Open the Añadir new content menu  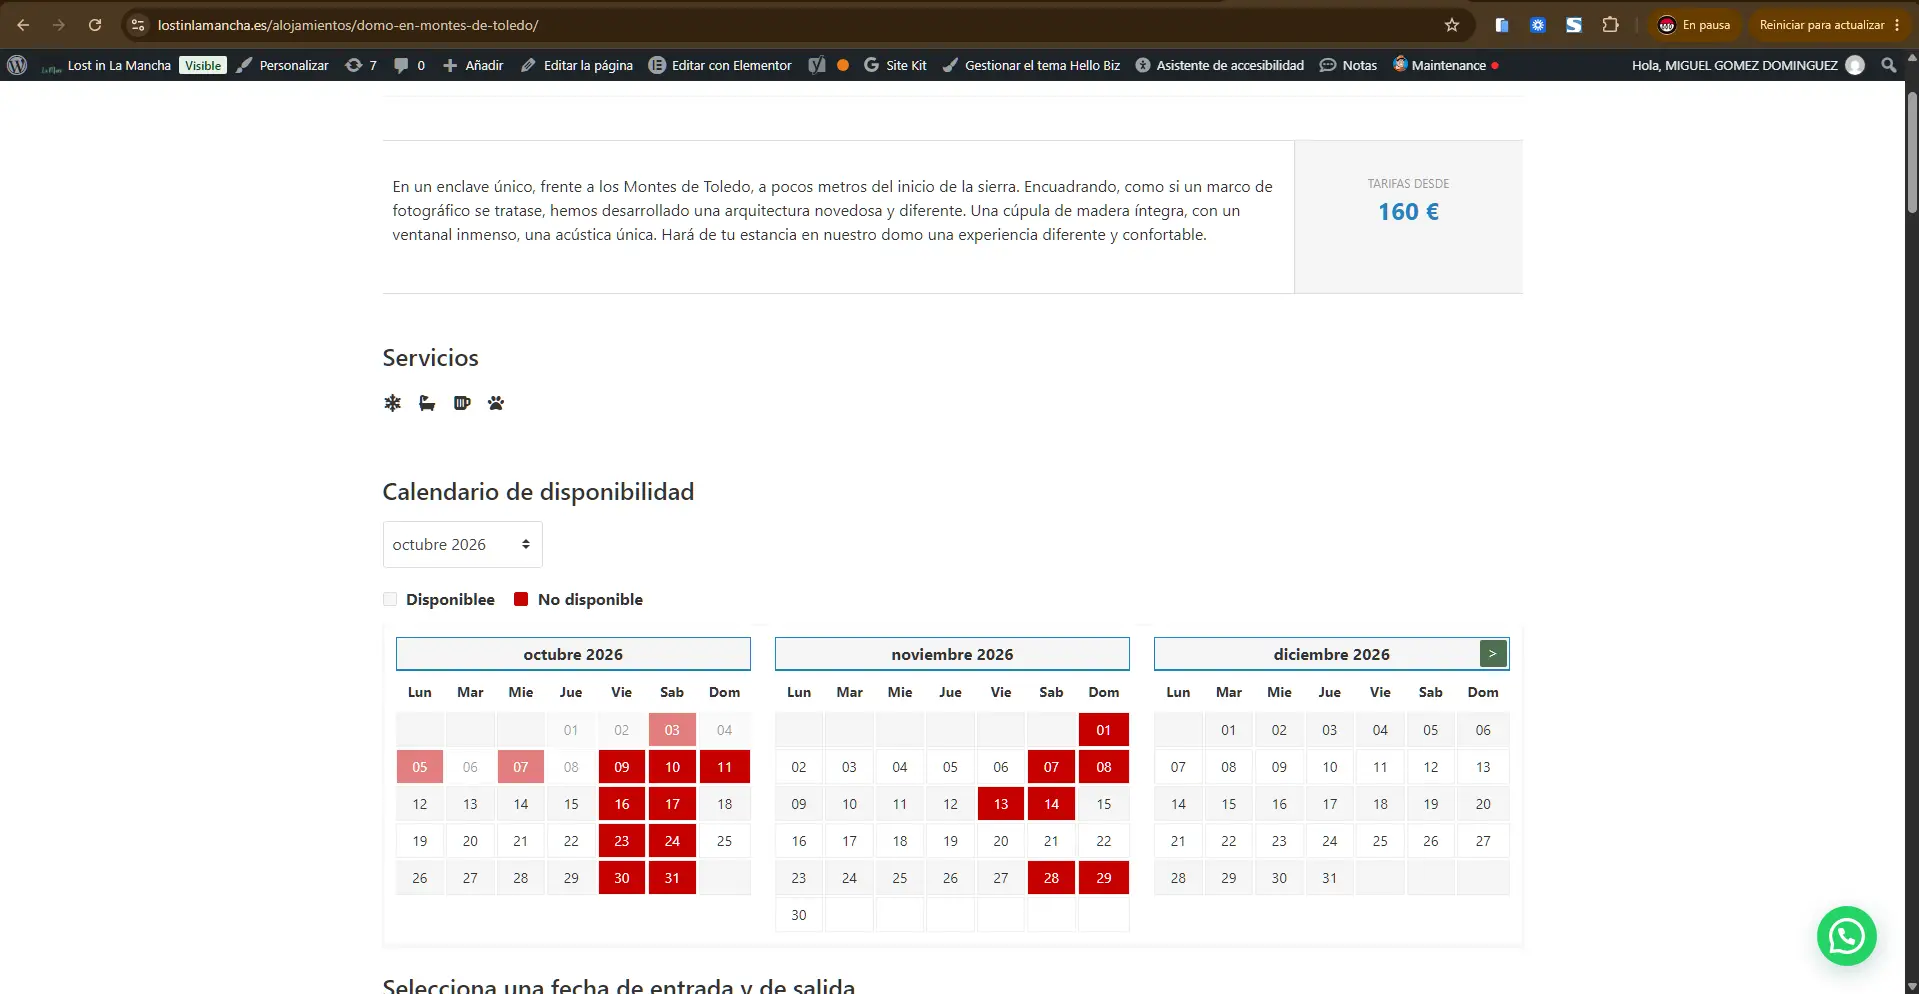[473, 65]
